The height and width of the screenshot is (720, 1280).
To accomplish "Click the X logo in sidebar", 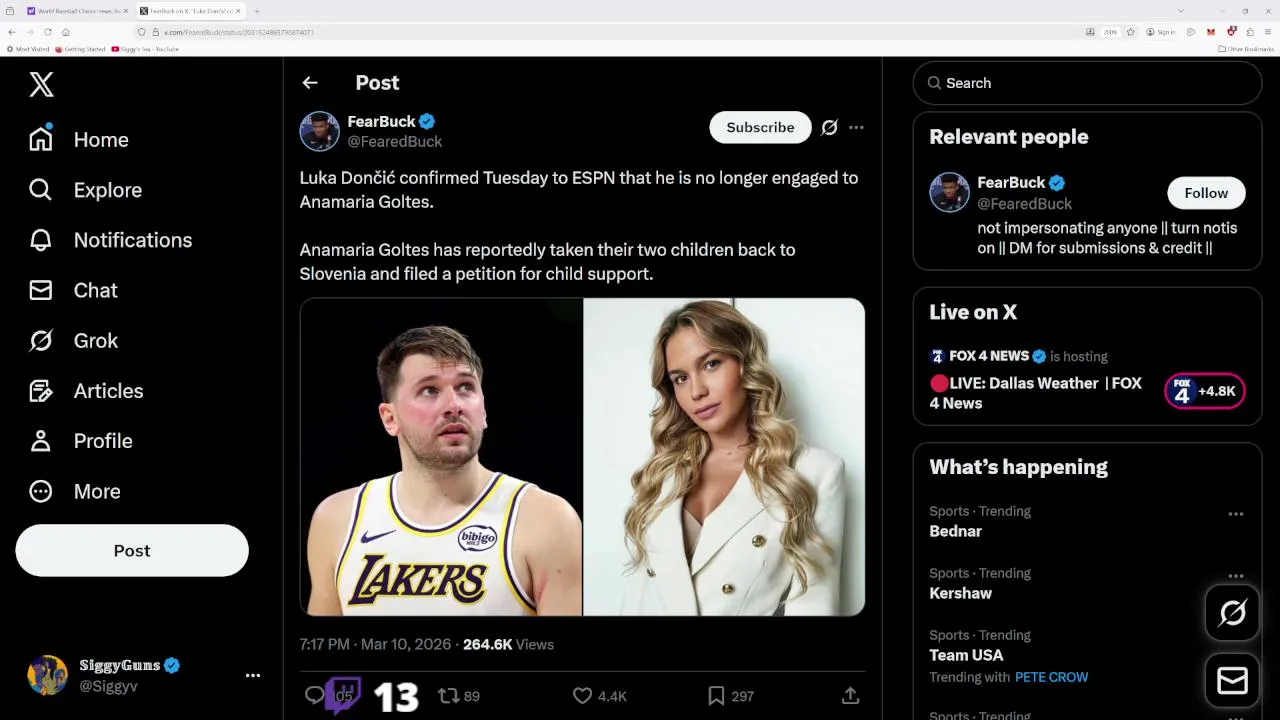I will [41, 85].
